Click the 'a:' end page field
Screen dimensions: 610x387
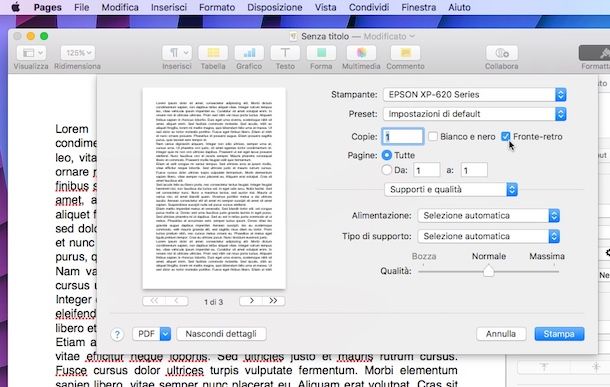[x=474, y=170]
